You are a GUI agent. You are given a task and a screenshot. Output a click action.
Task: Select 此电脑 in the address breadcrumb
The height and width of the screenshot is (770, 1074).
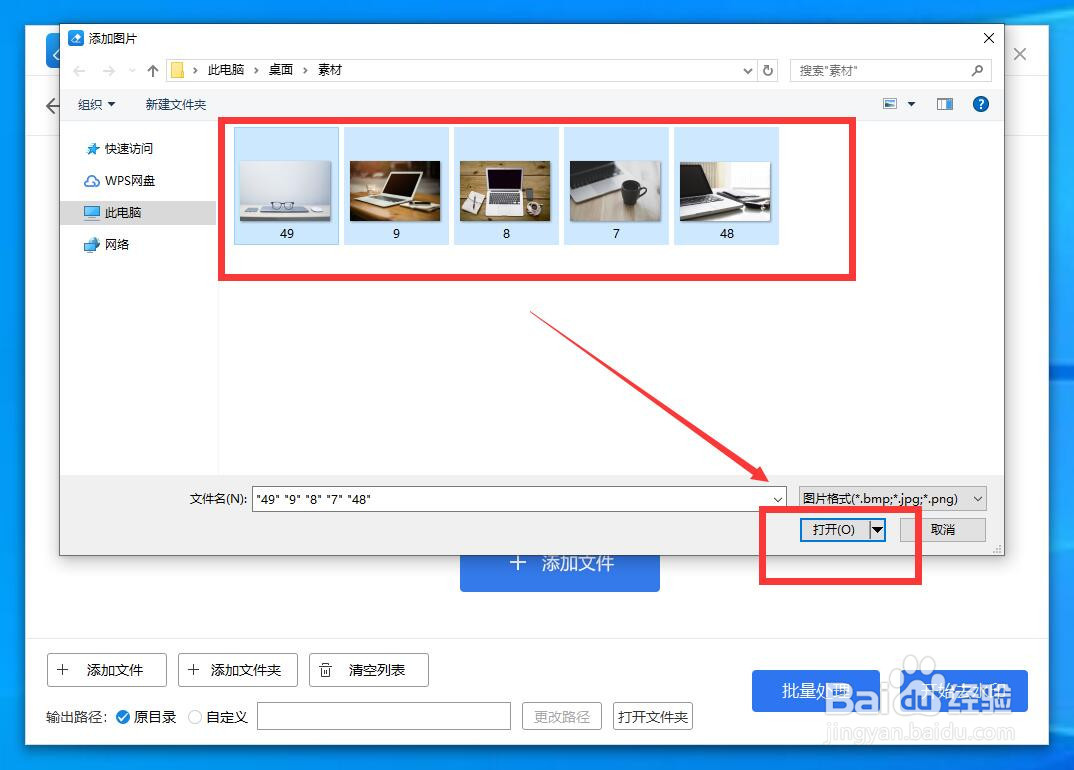pos(226,70)
